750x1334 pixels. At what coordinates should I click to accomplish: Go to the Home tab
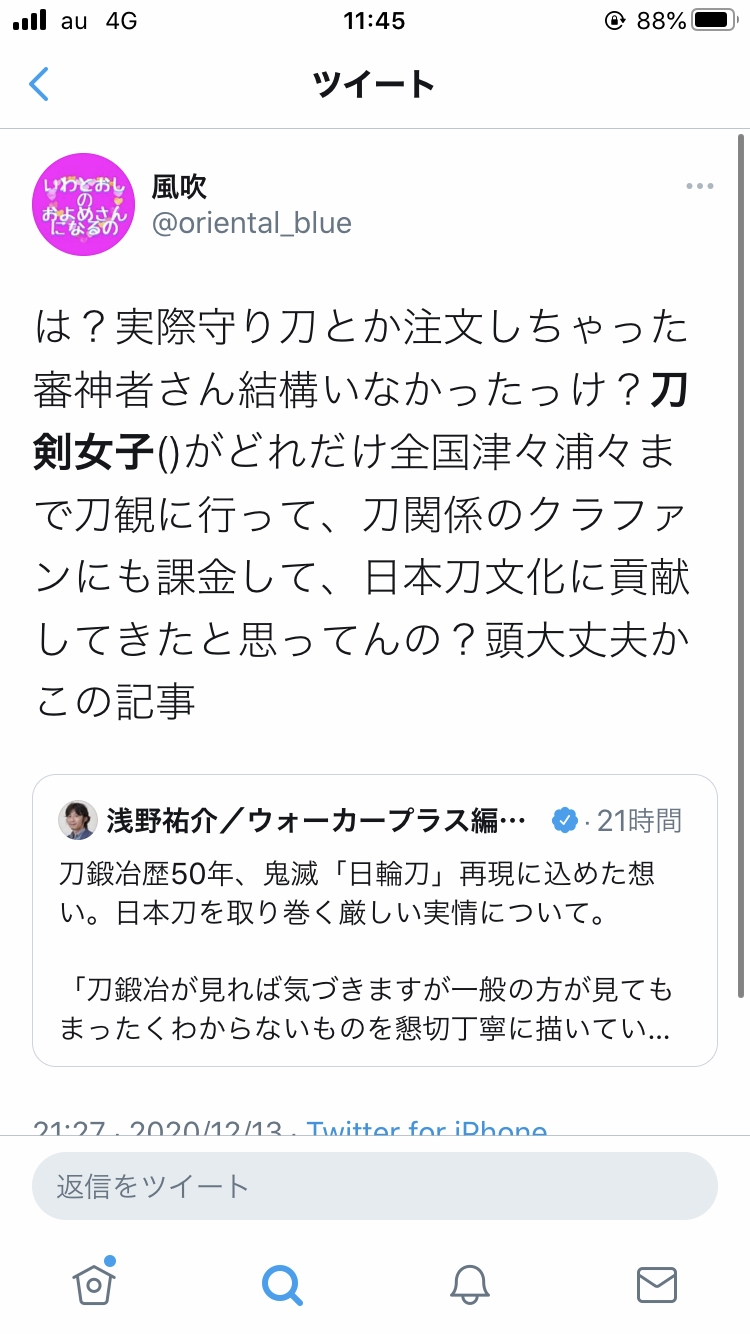94,1283
